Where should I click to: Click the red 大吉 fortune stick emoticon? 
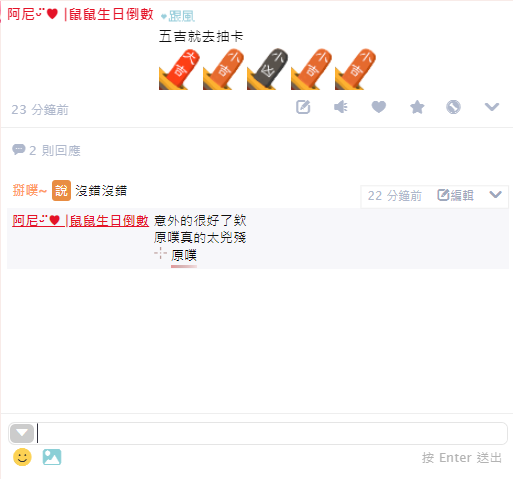pyautogui.click(x=179, y=69)
